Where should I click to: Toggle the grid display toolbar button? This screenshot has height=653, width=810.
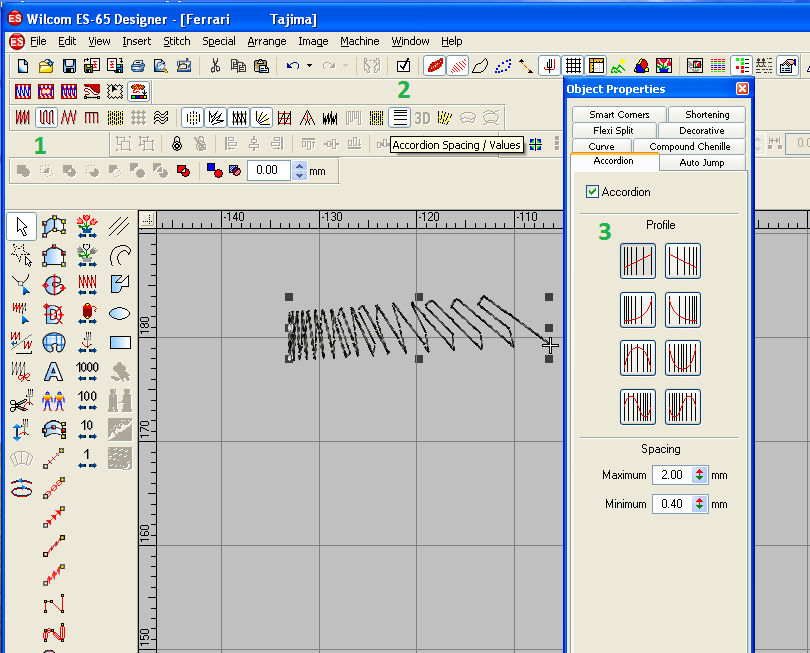tap(573, 66)
